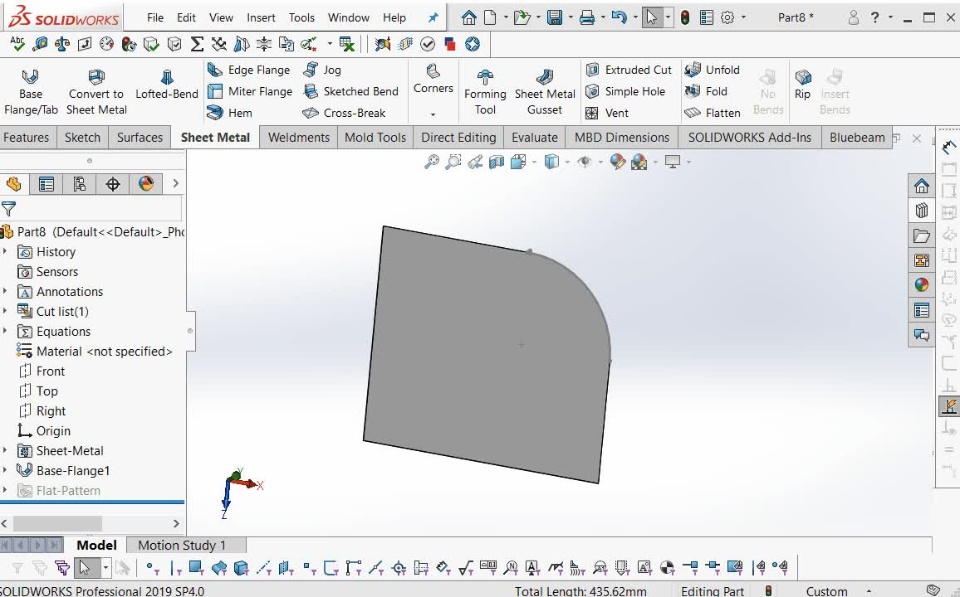The image size is (960, 597).
Task: Apply the Cross-Break tool
Action: (344, 113)
